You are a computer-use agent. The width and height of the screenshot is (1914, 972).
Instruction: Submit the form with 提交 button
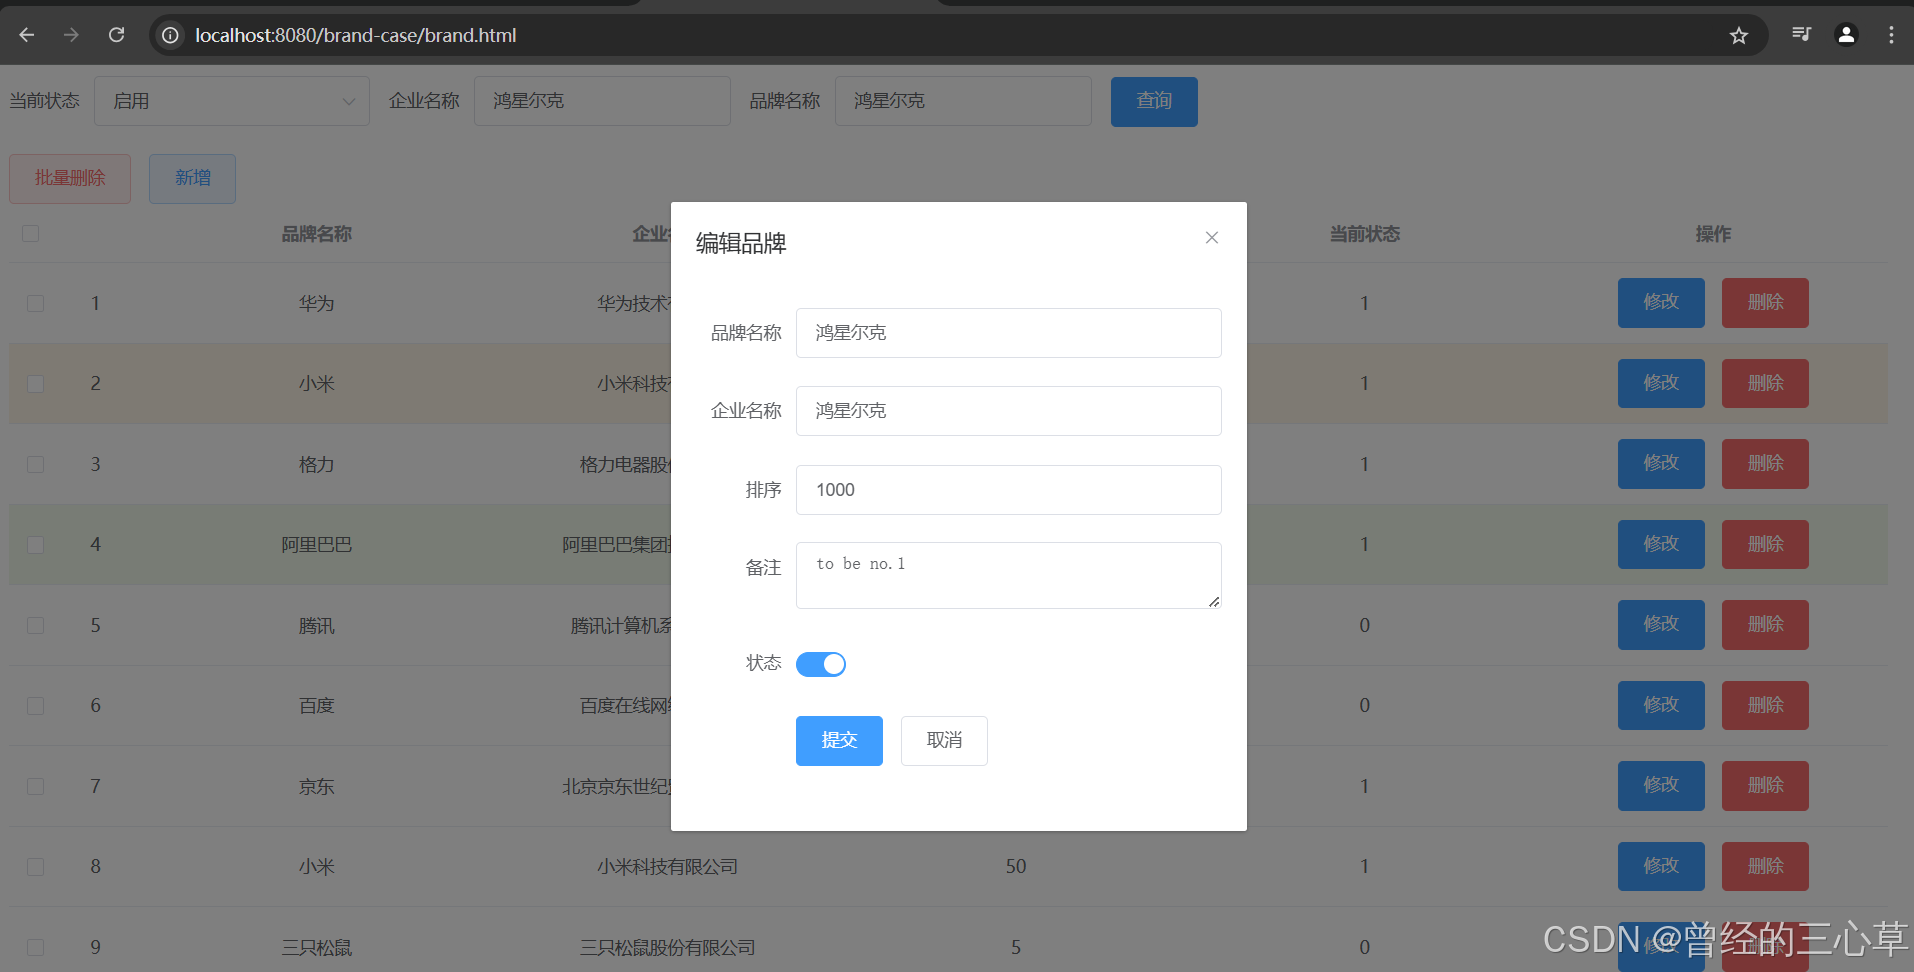click(839, 741)
